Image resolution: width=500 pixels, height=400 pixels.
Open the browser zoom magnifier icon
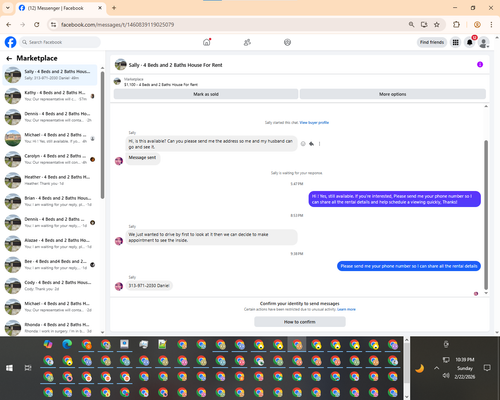pos(411,24)
